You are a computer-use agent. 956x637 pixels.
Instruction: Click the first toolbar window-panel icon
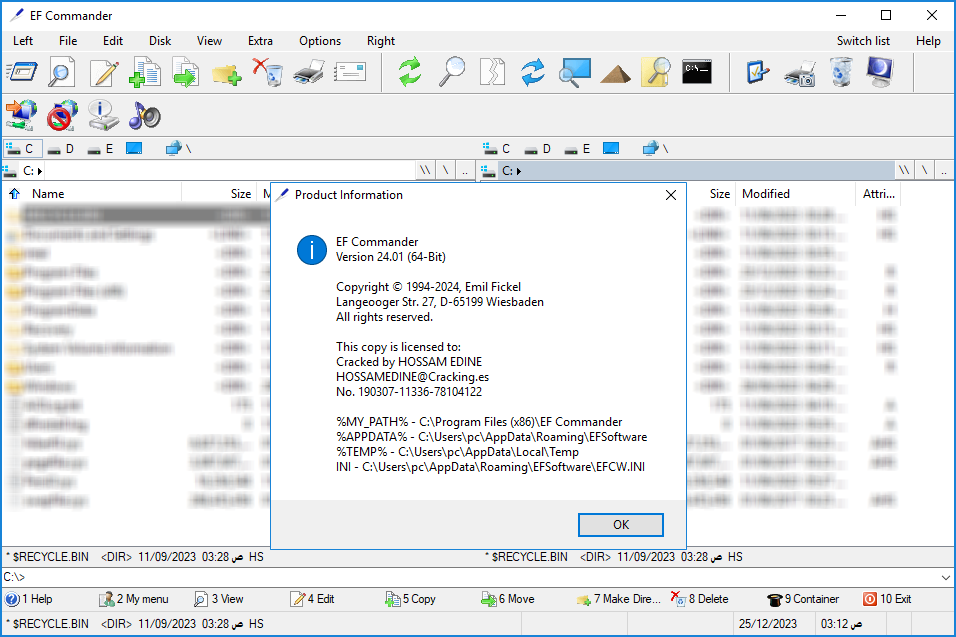(22, 73)
